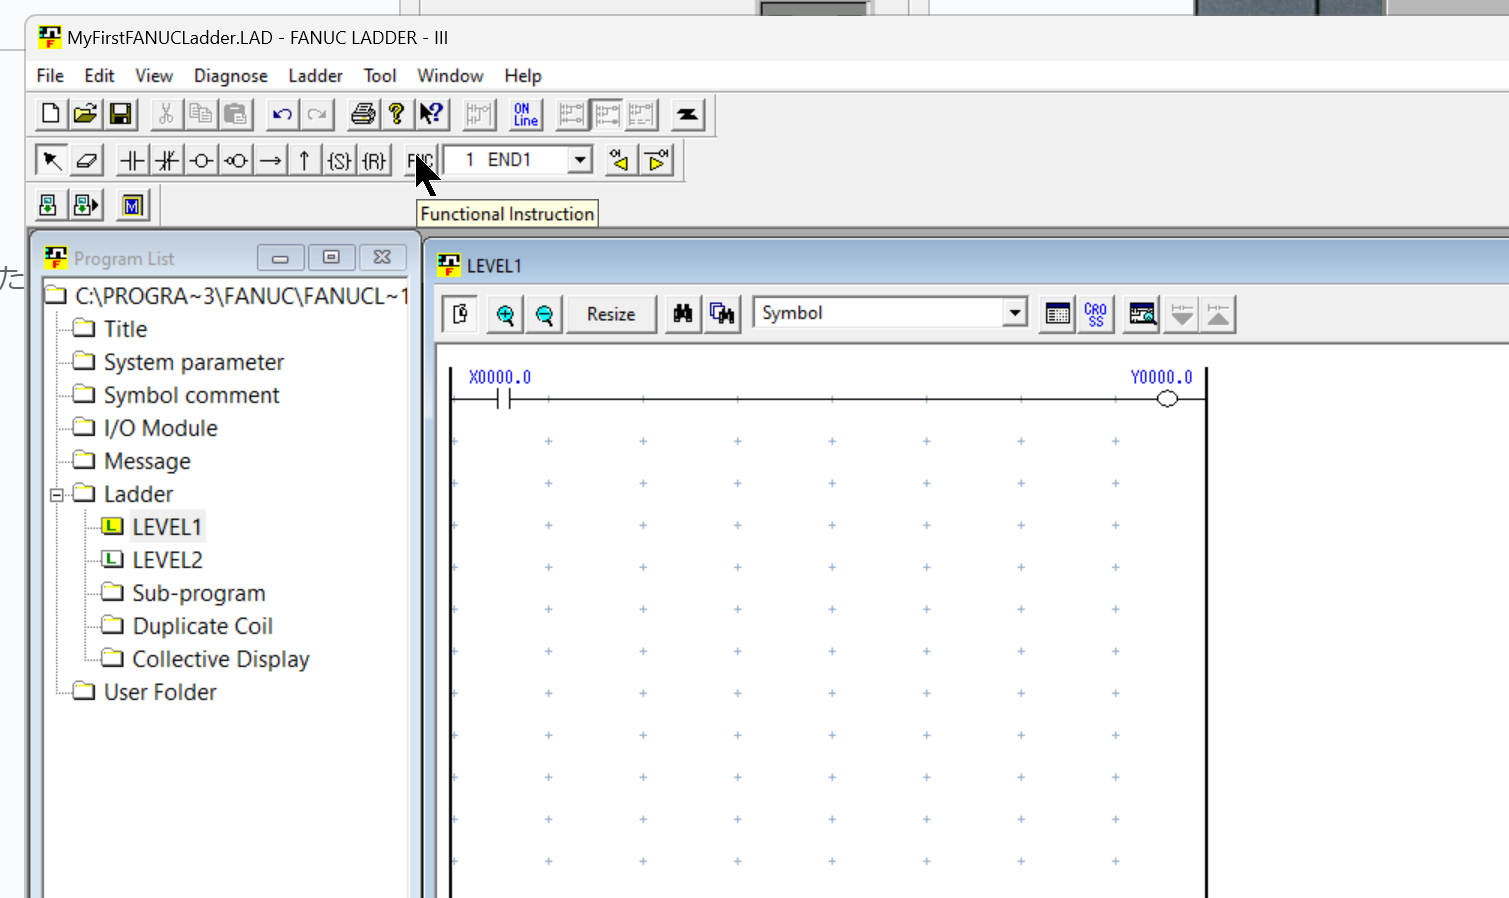Click the New file icon
1509x898 pixels.
(50, 114)
